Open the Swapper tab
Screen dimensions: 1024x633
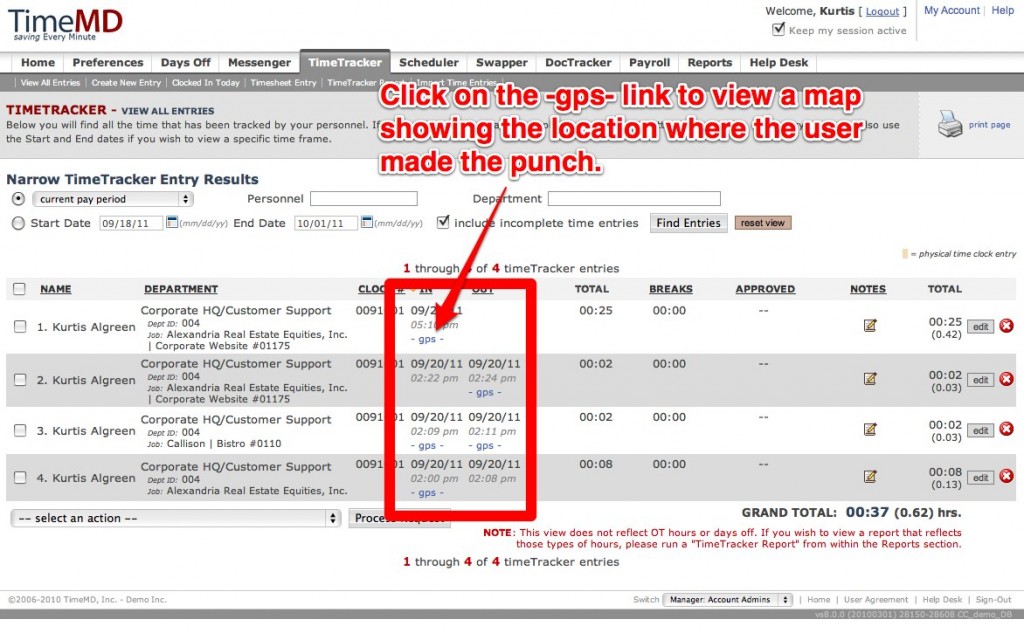pos(502,63)
